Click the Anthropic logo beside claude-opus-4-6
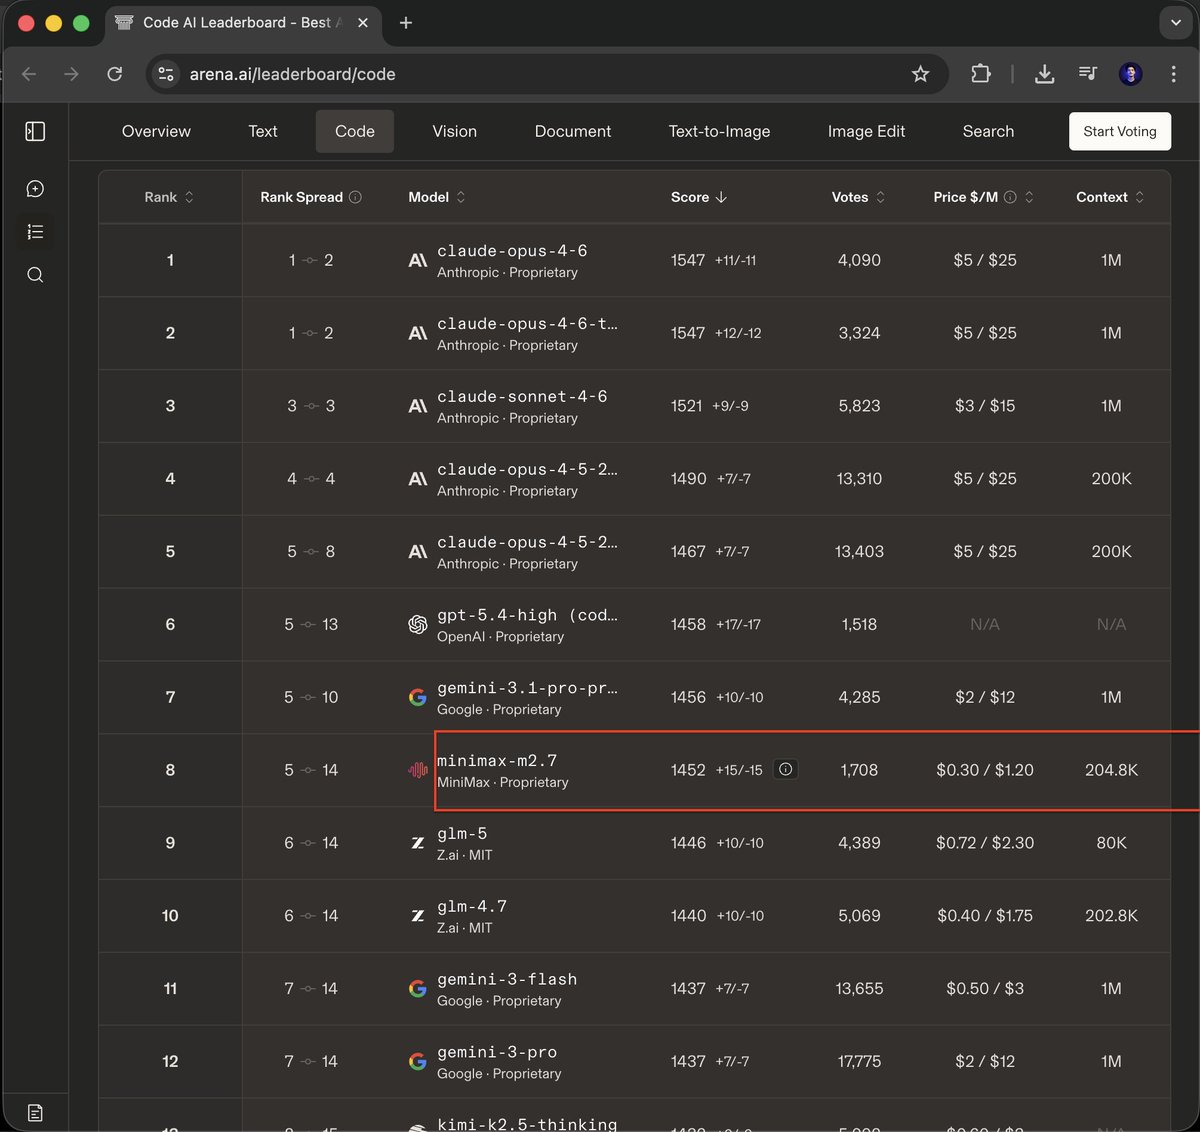 coord(418,261)
